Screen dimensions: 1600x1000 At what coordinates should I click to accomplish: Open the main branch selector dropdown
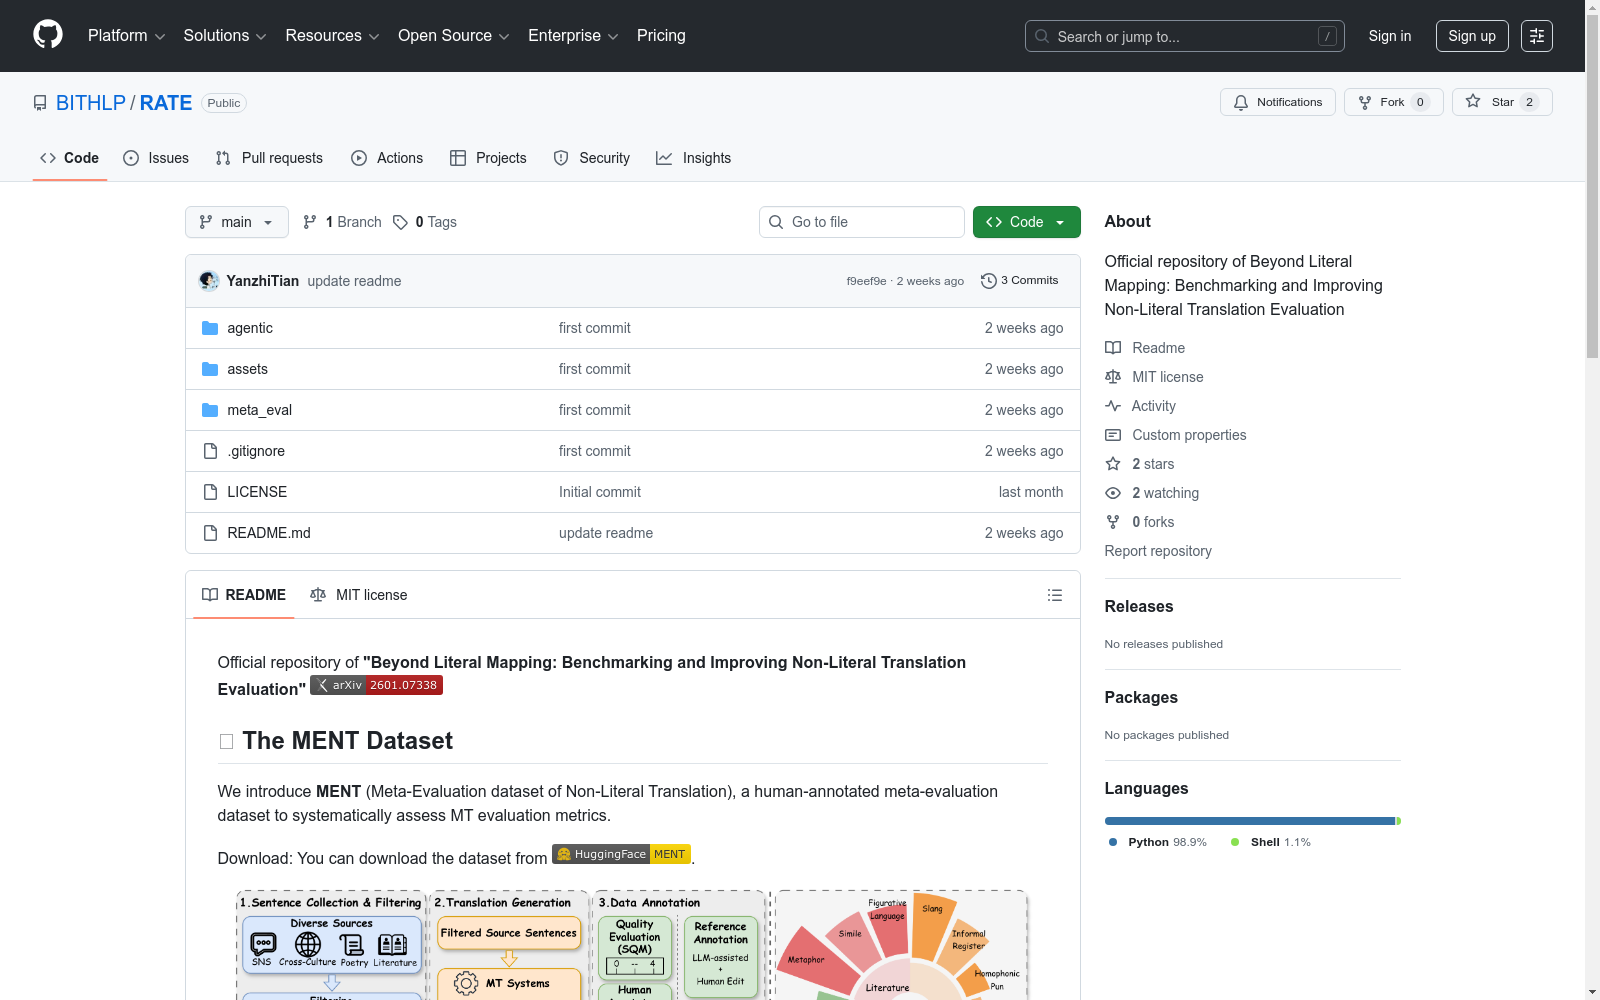237,222
